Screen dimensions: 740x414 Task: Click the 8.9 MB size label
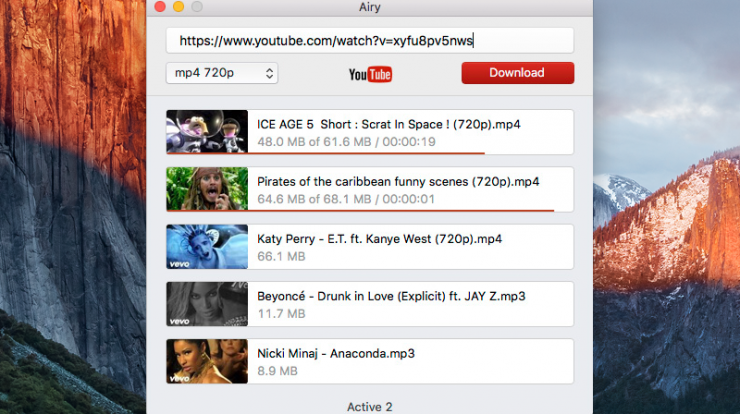point(278,371)
